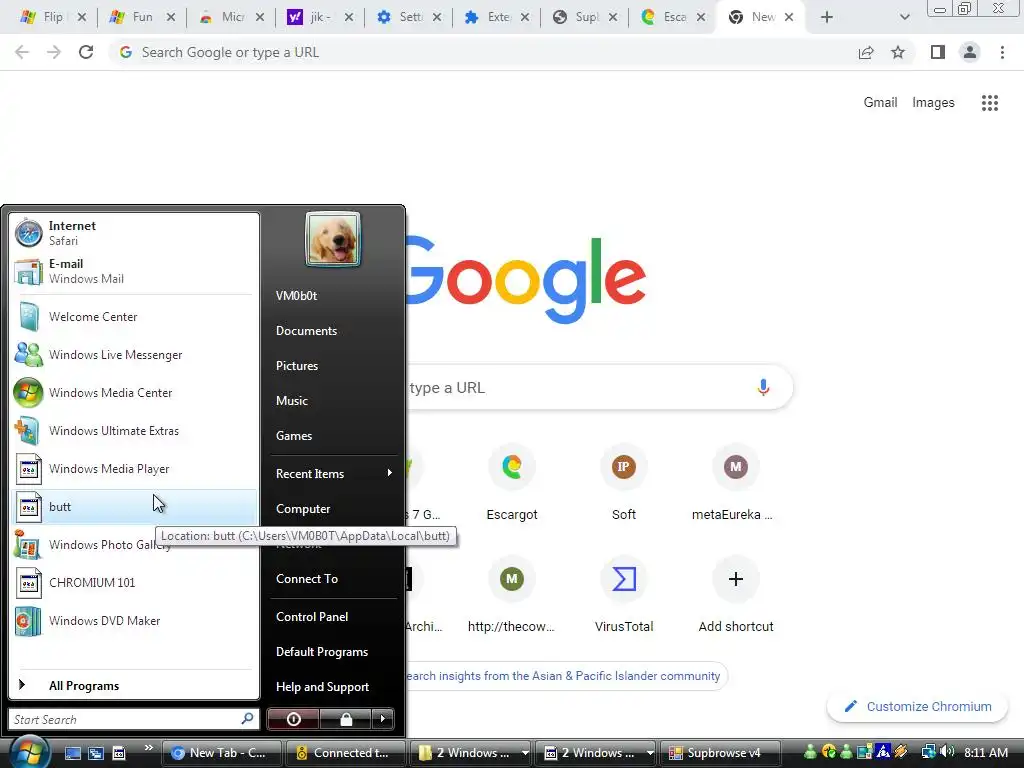
Task: Launch Windows Media Player
Action: (134, 469)
